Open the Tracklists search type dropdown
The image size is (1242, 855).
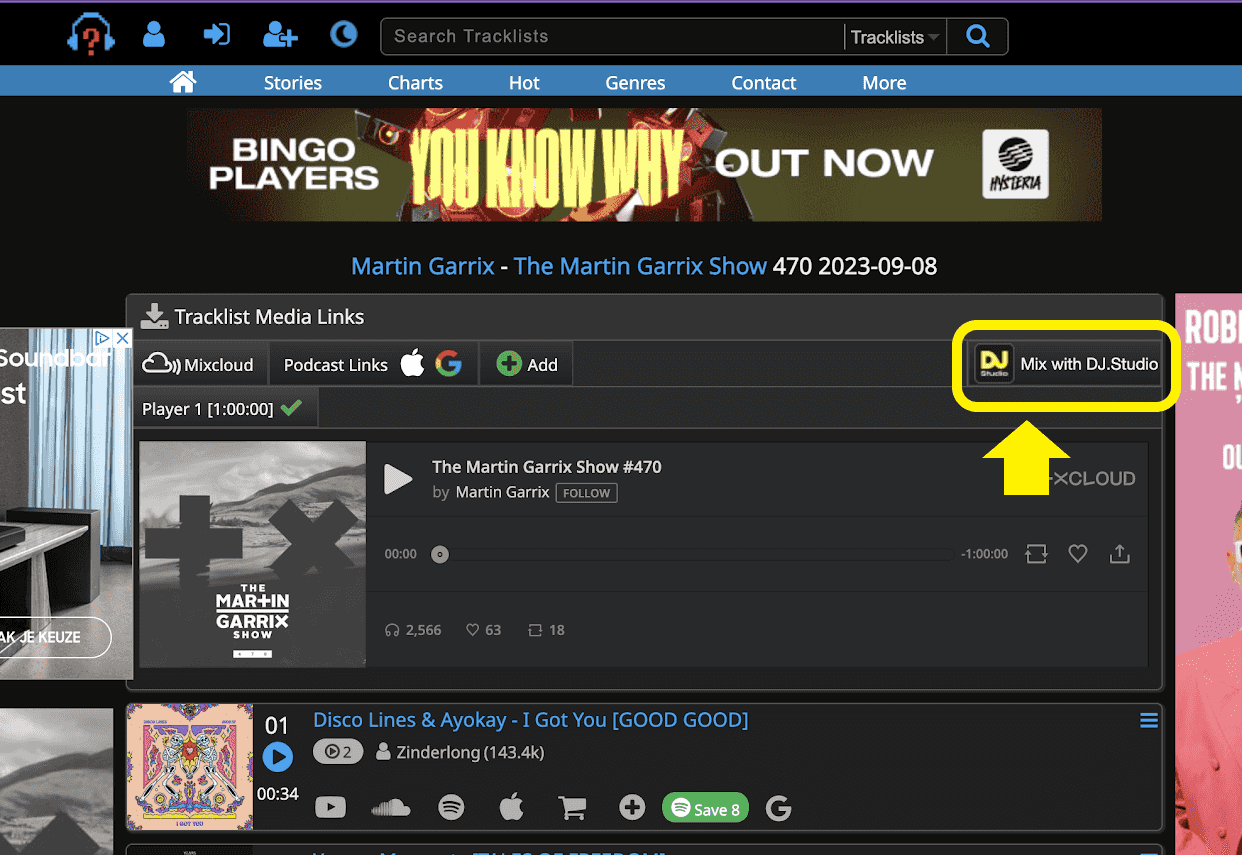click(x=893, y=36)
